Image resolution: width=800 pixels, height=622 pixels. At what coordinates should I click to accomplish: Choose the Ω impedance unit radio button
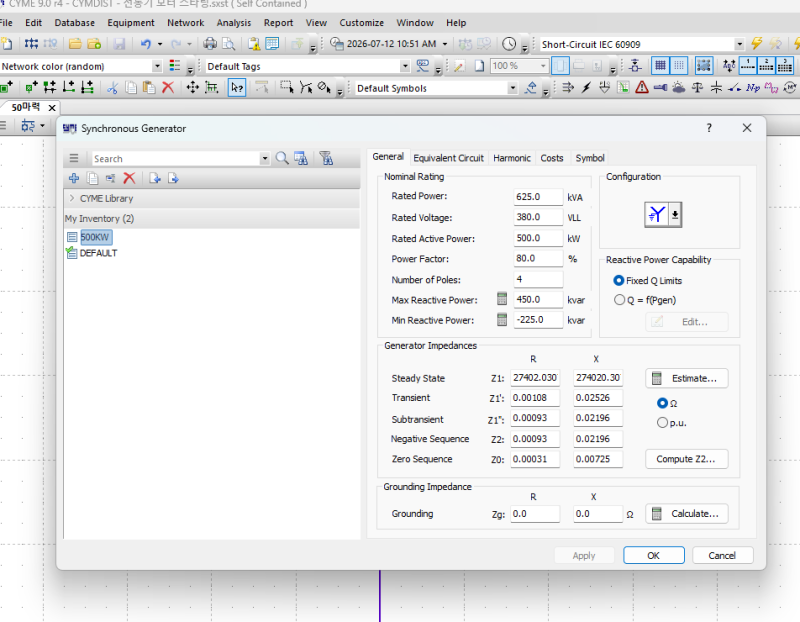click(662, 403)
